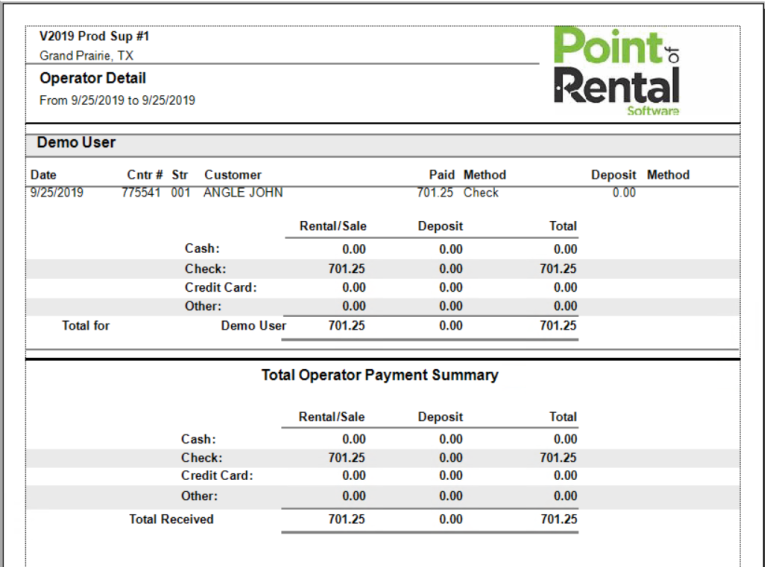The image size is (767, 567).
Task: Click Credit Card label in Demo User section
Action: [220, 288]
